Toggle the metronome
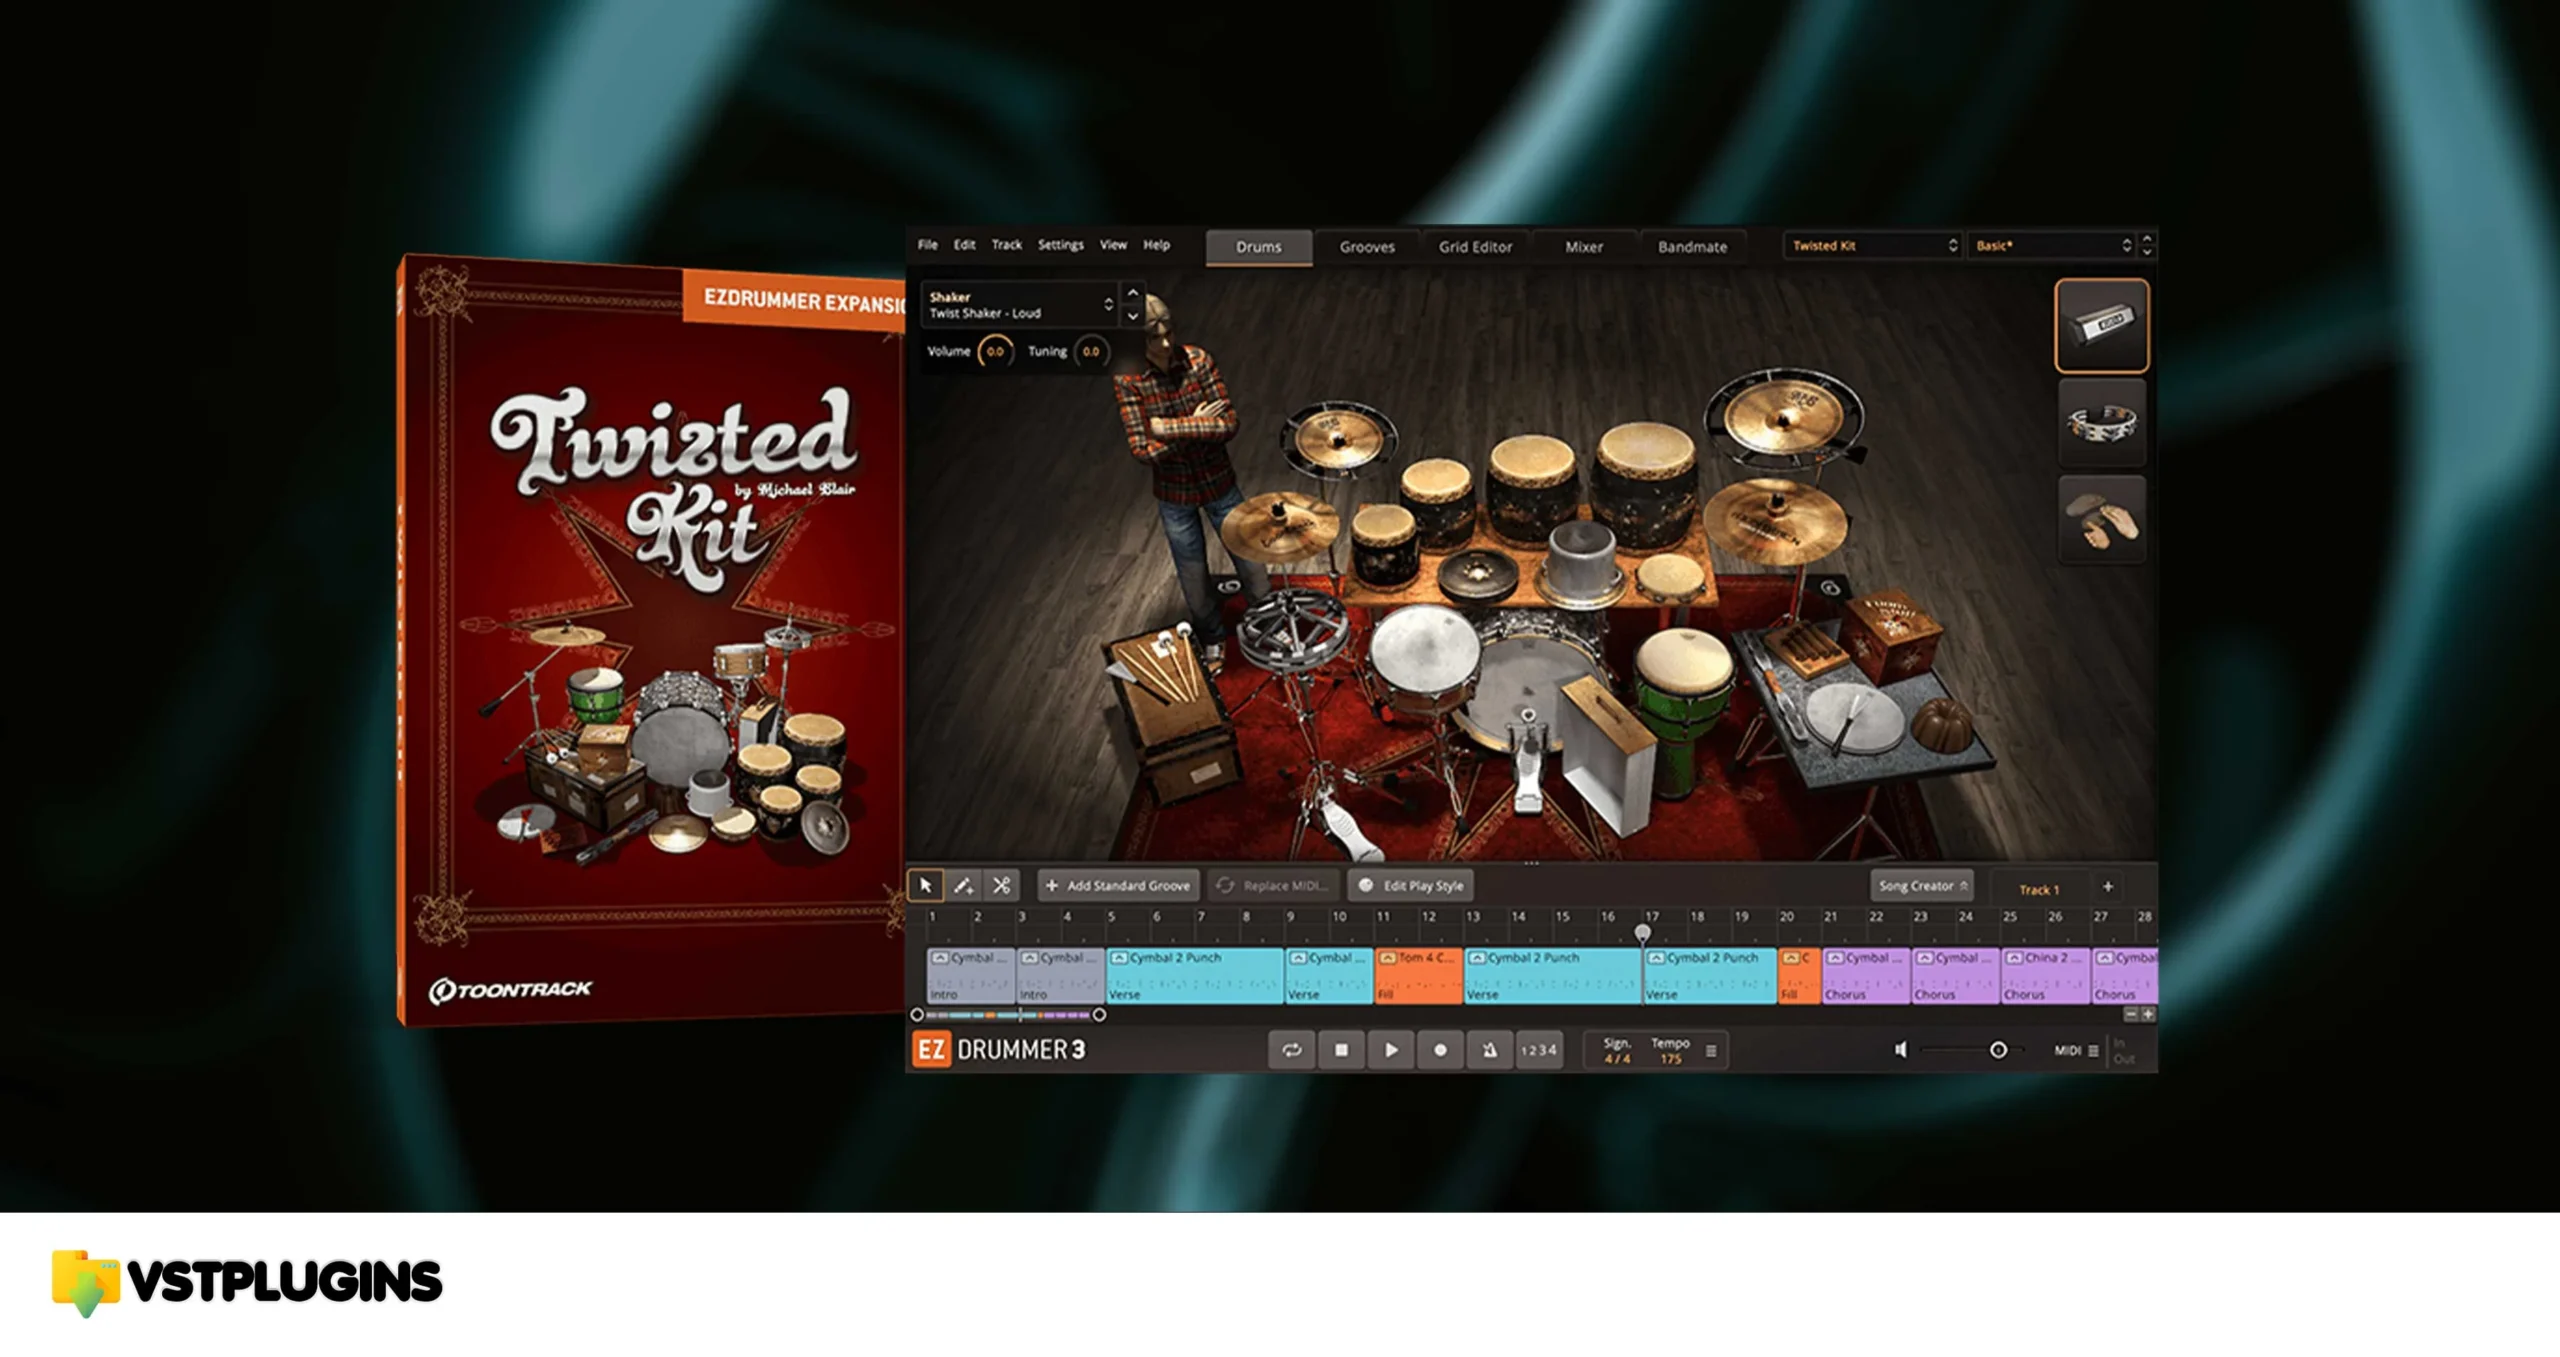Image resolution: width=2560 pixels, height=1357 pixels. [x=1489, y=1050]
